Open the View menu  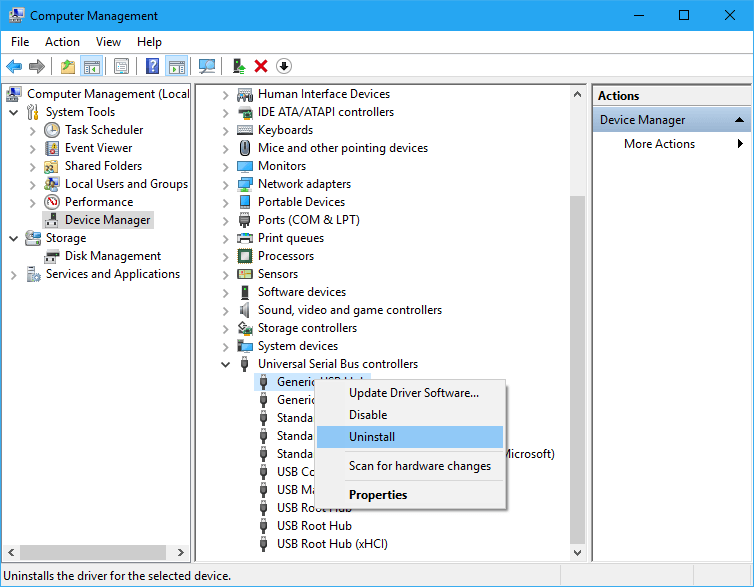(108, 42)
